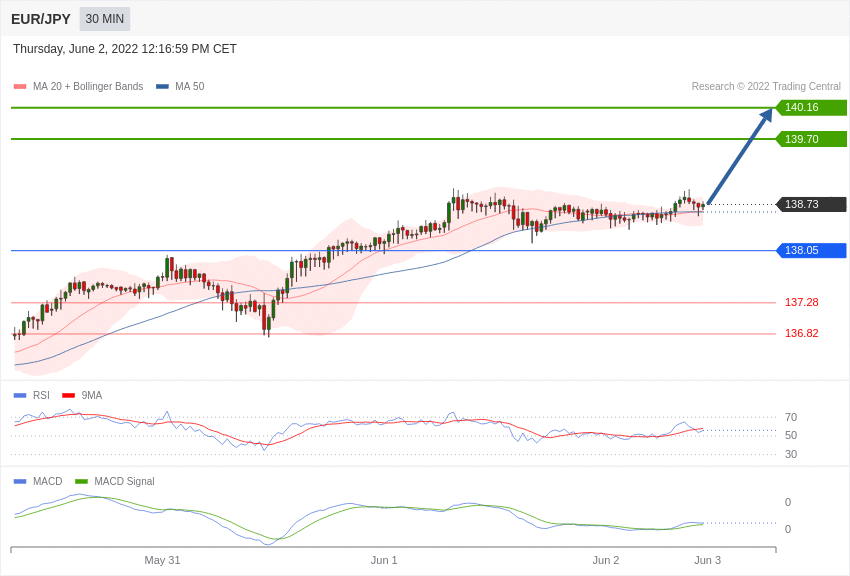
Task: Select the red 137.28 support level label
Action: [x=801, y=302]
